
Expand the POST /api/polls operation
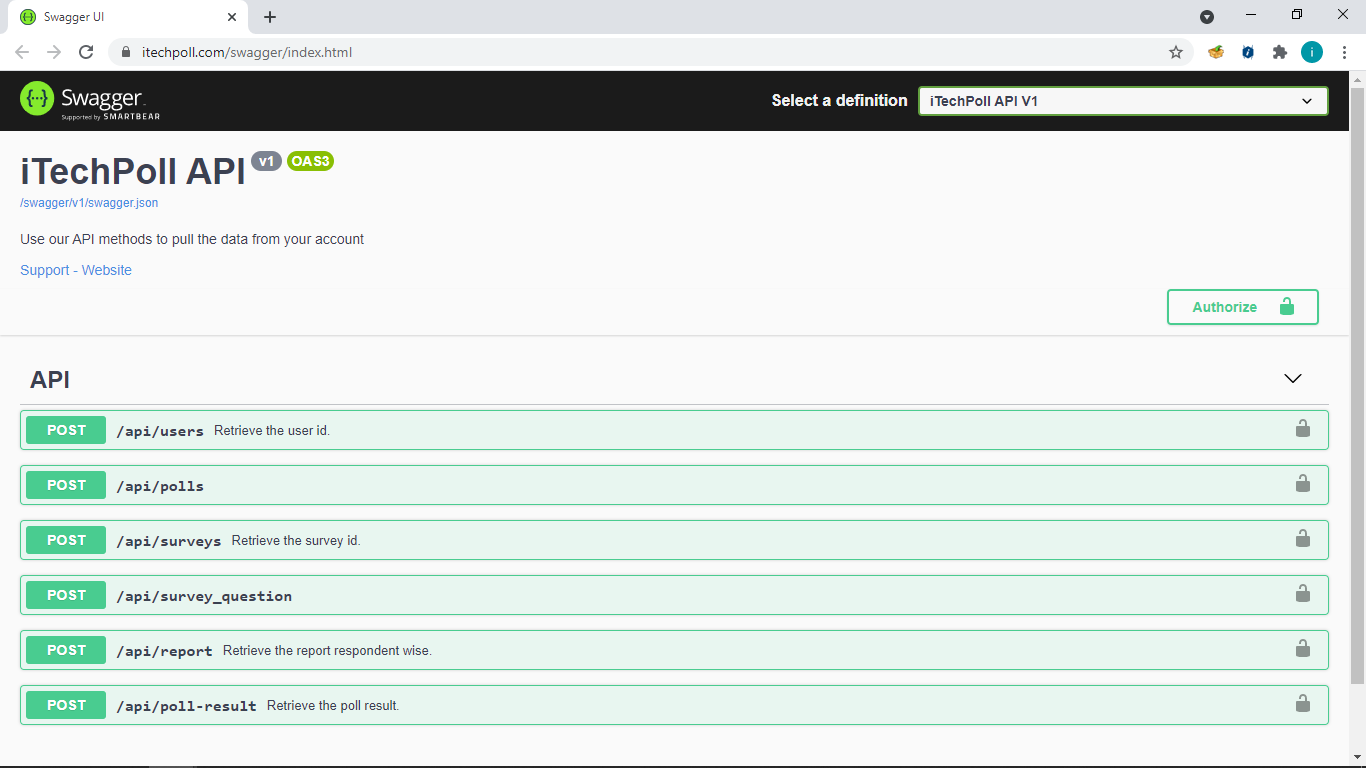click(x=674, y=485)
